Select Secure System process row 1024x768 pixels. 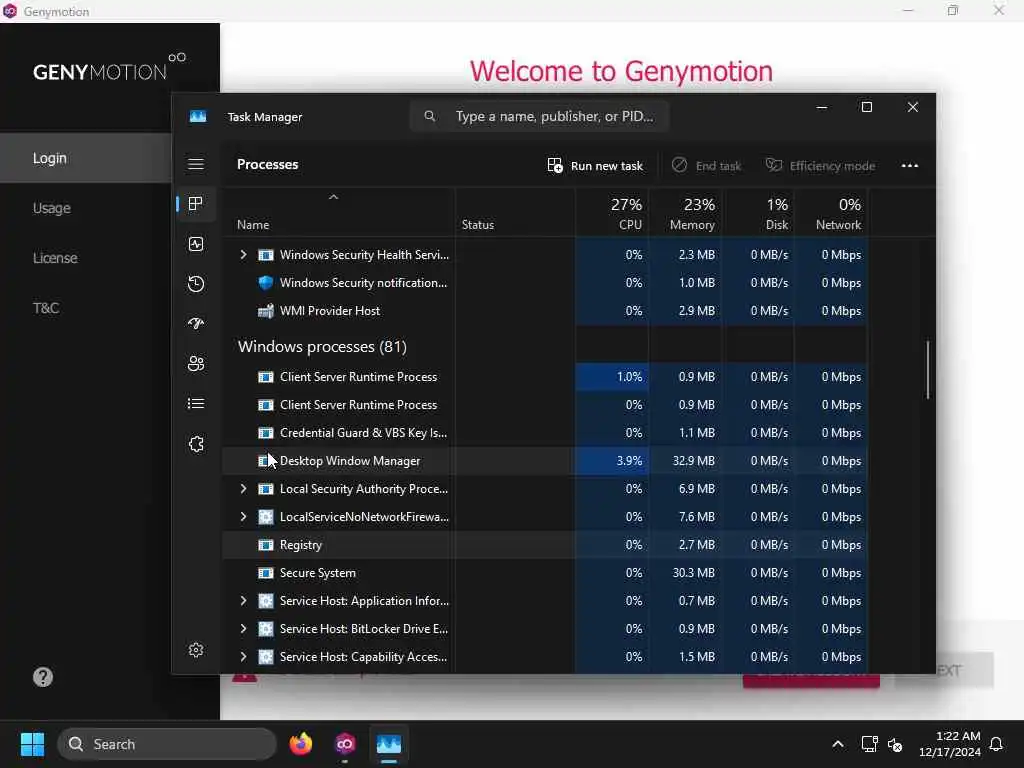(545, 573)
